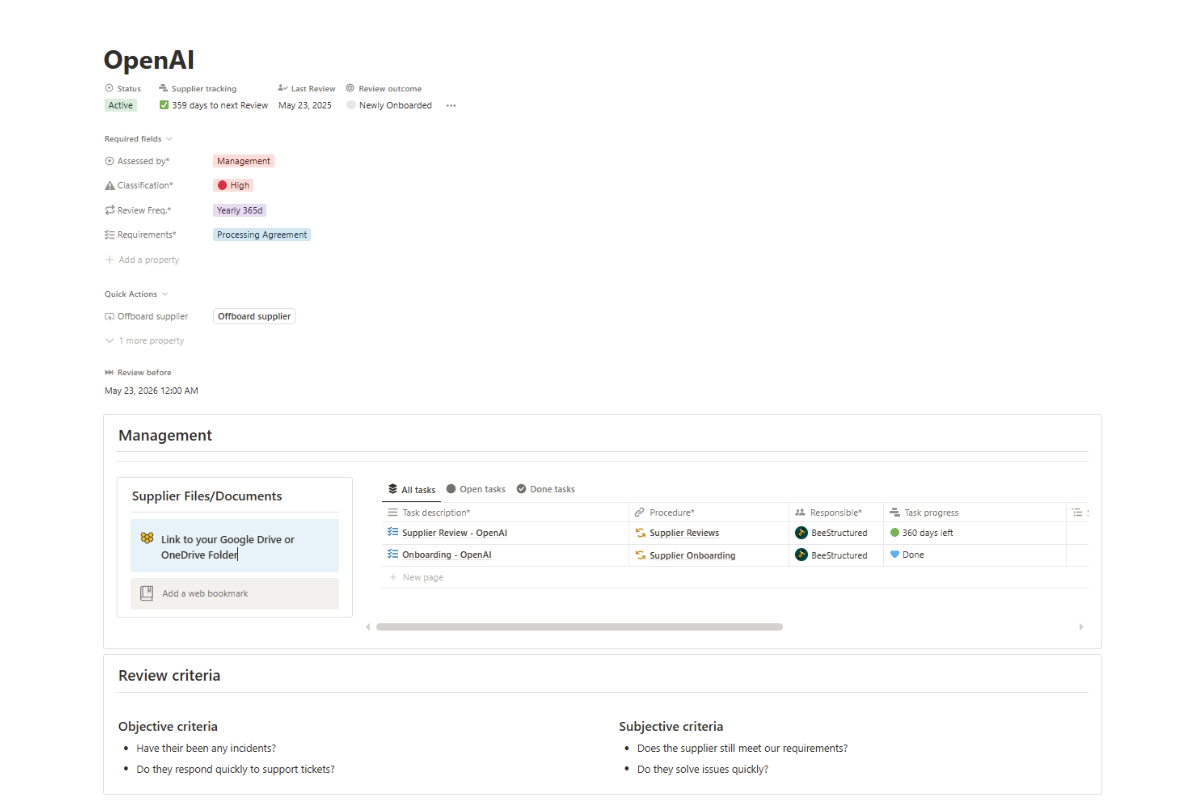The width and height of the screenshot is (1200, 800).
Task: Click the Review before property icon
Action: pos(109,373)
